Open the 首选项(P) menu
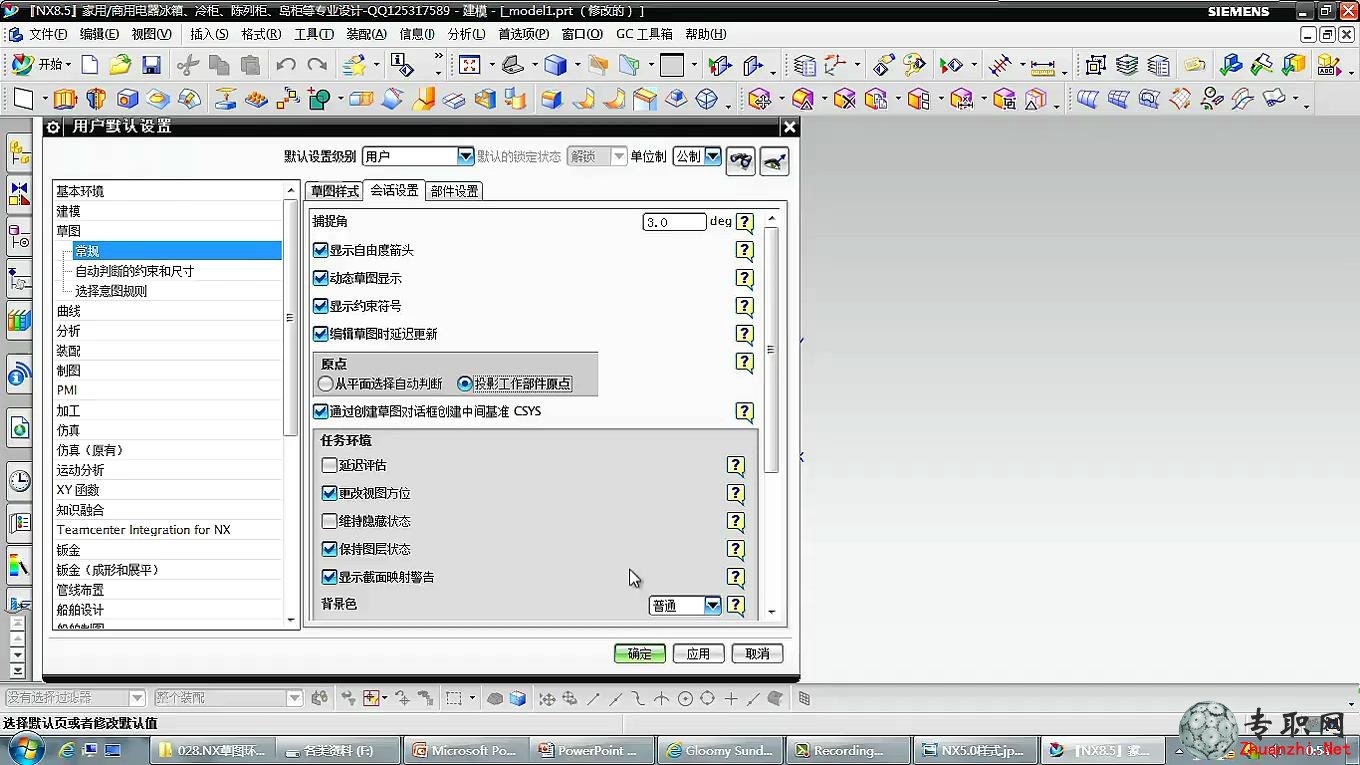 (x=524, y=34)
